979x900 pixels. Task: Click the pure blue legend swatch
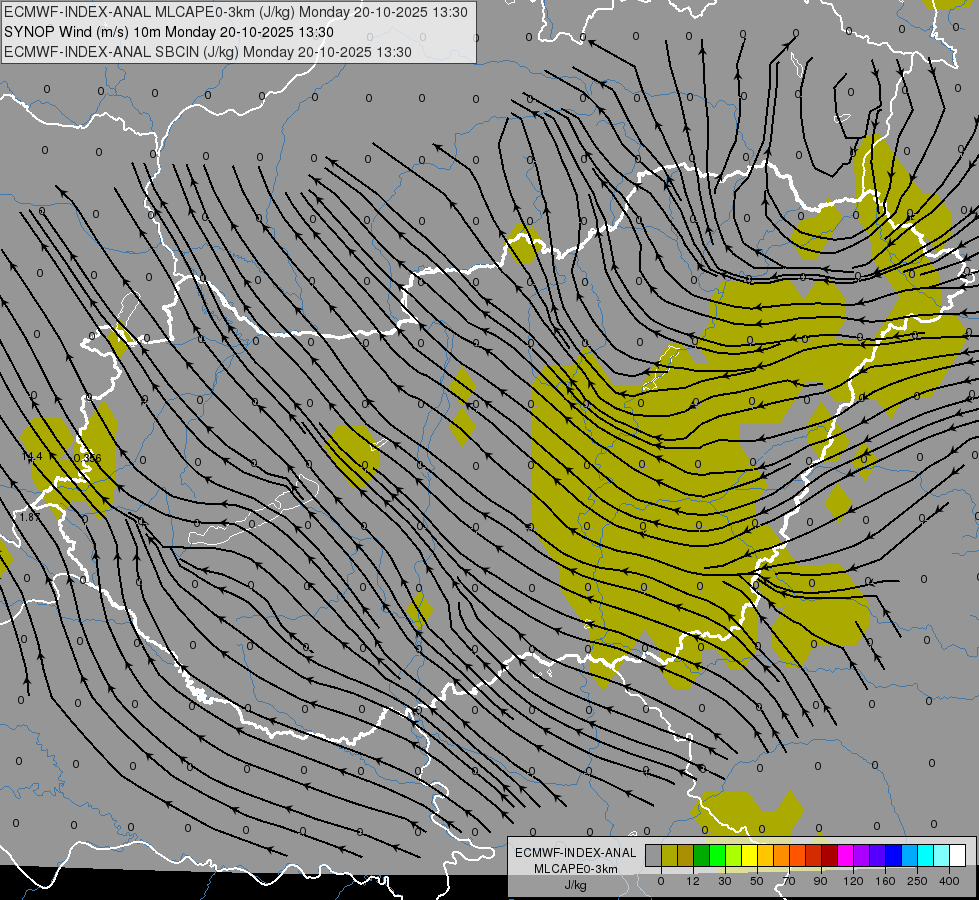893,855
